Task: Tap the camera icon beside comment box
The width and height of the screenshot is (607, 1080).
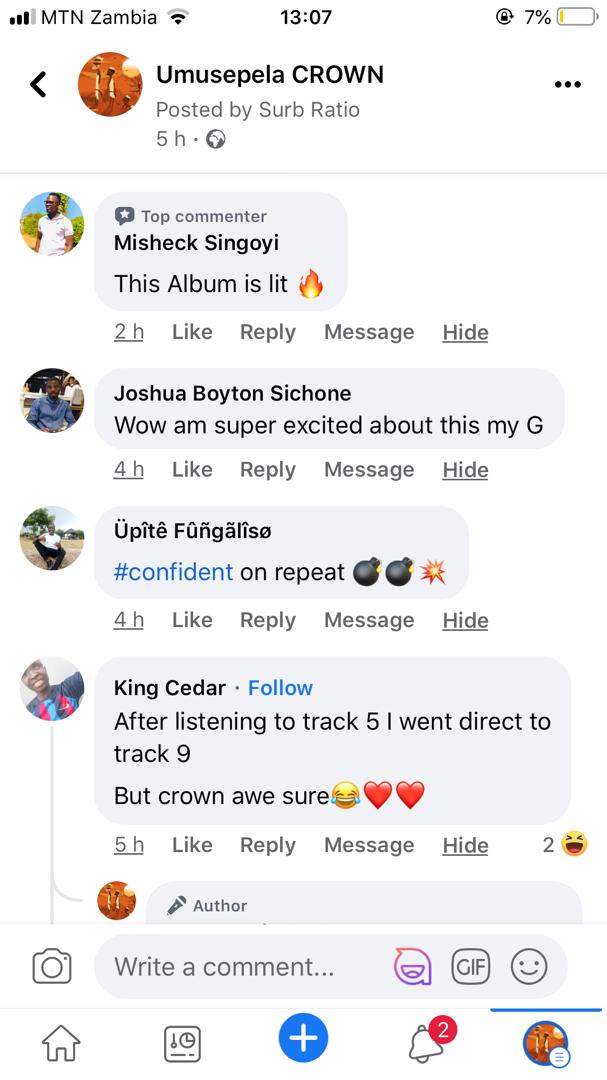Action: pos(52,967)
